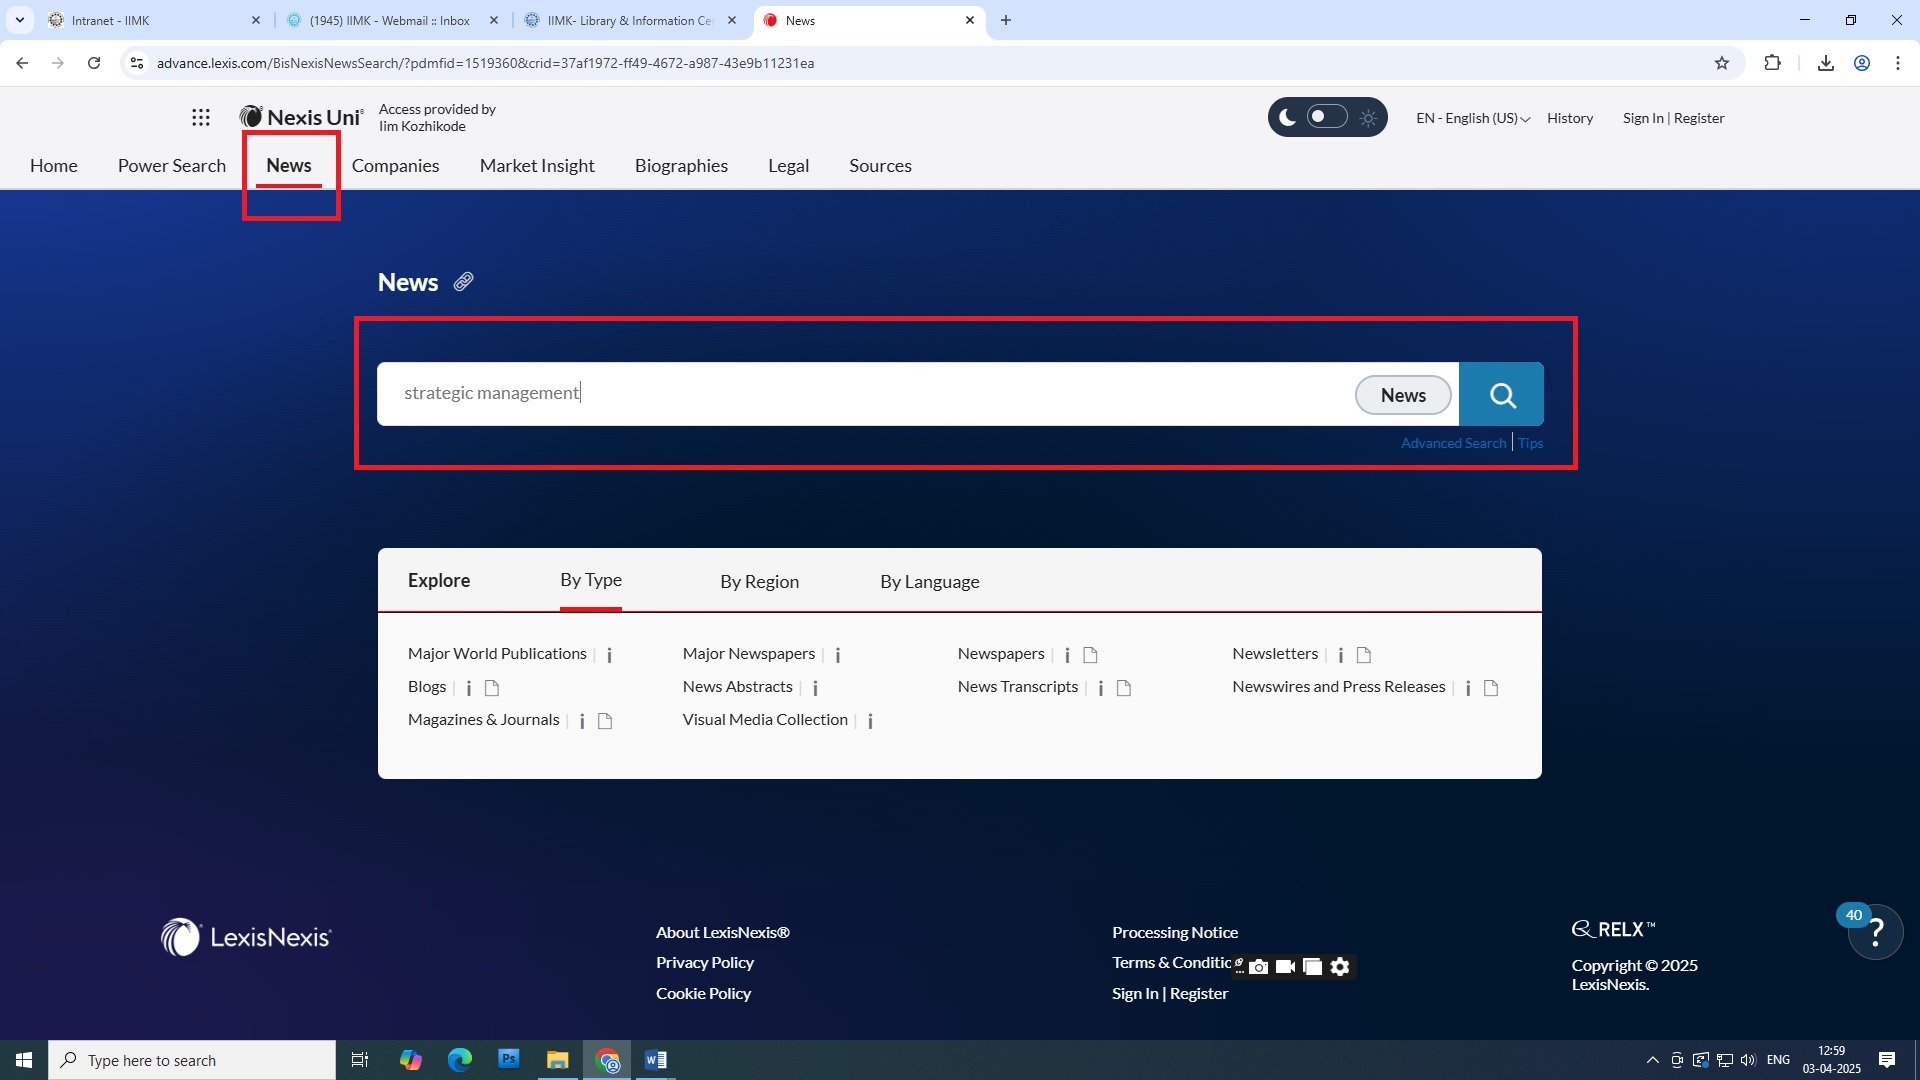Expand the browser tab search chevron
The image size is (1920, 1080).
tap(19, 20)
